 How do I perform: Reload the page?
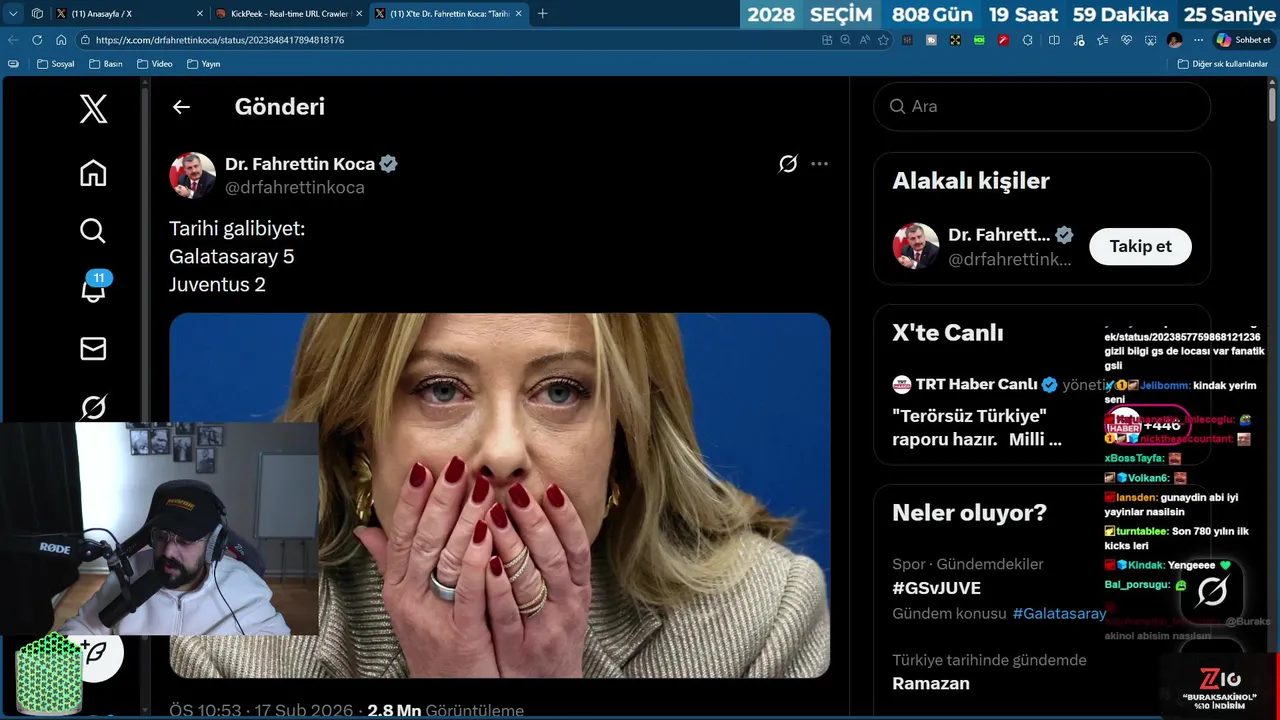(37, 40)
